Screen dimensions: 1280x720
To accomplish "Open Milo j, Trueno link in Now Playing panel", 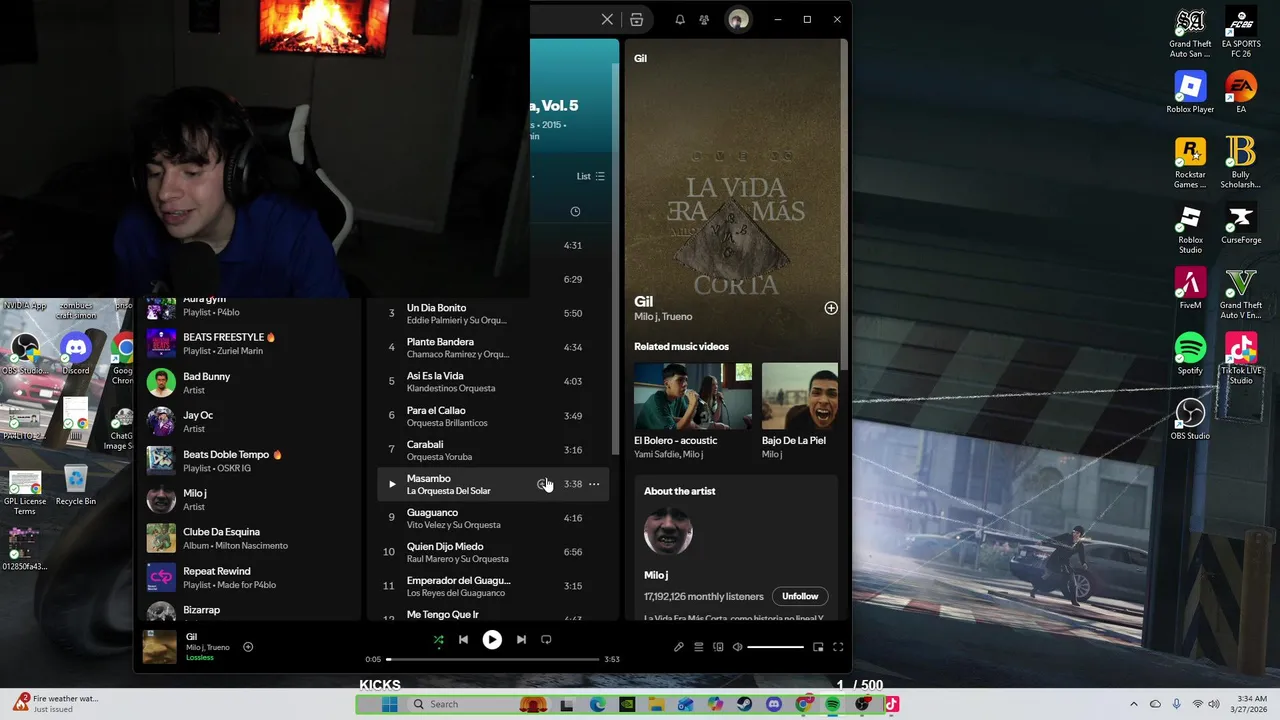I will pyautogui.click(x=663, y=317).
